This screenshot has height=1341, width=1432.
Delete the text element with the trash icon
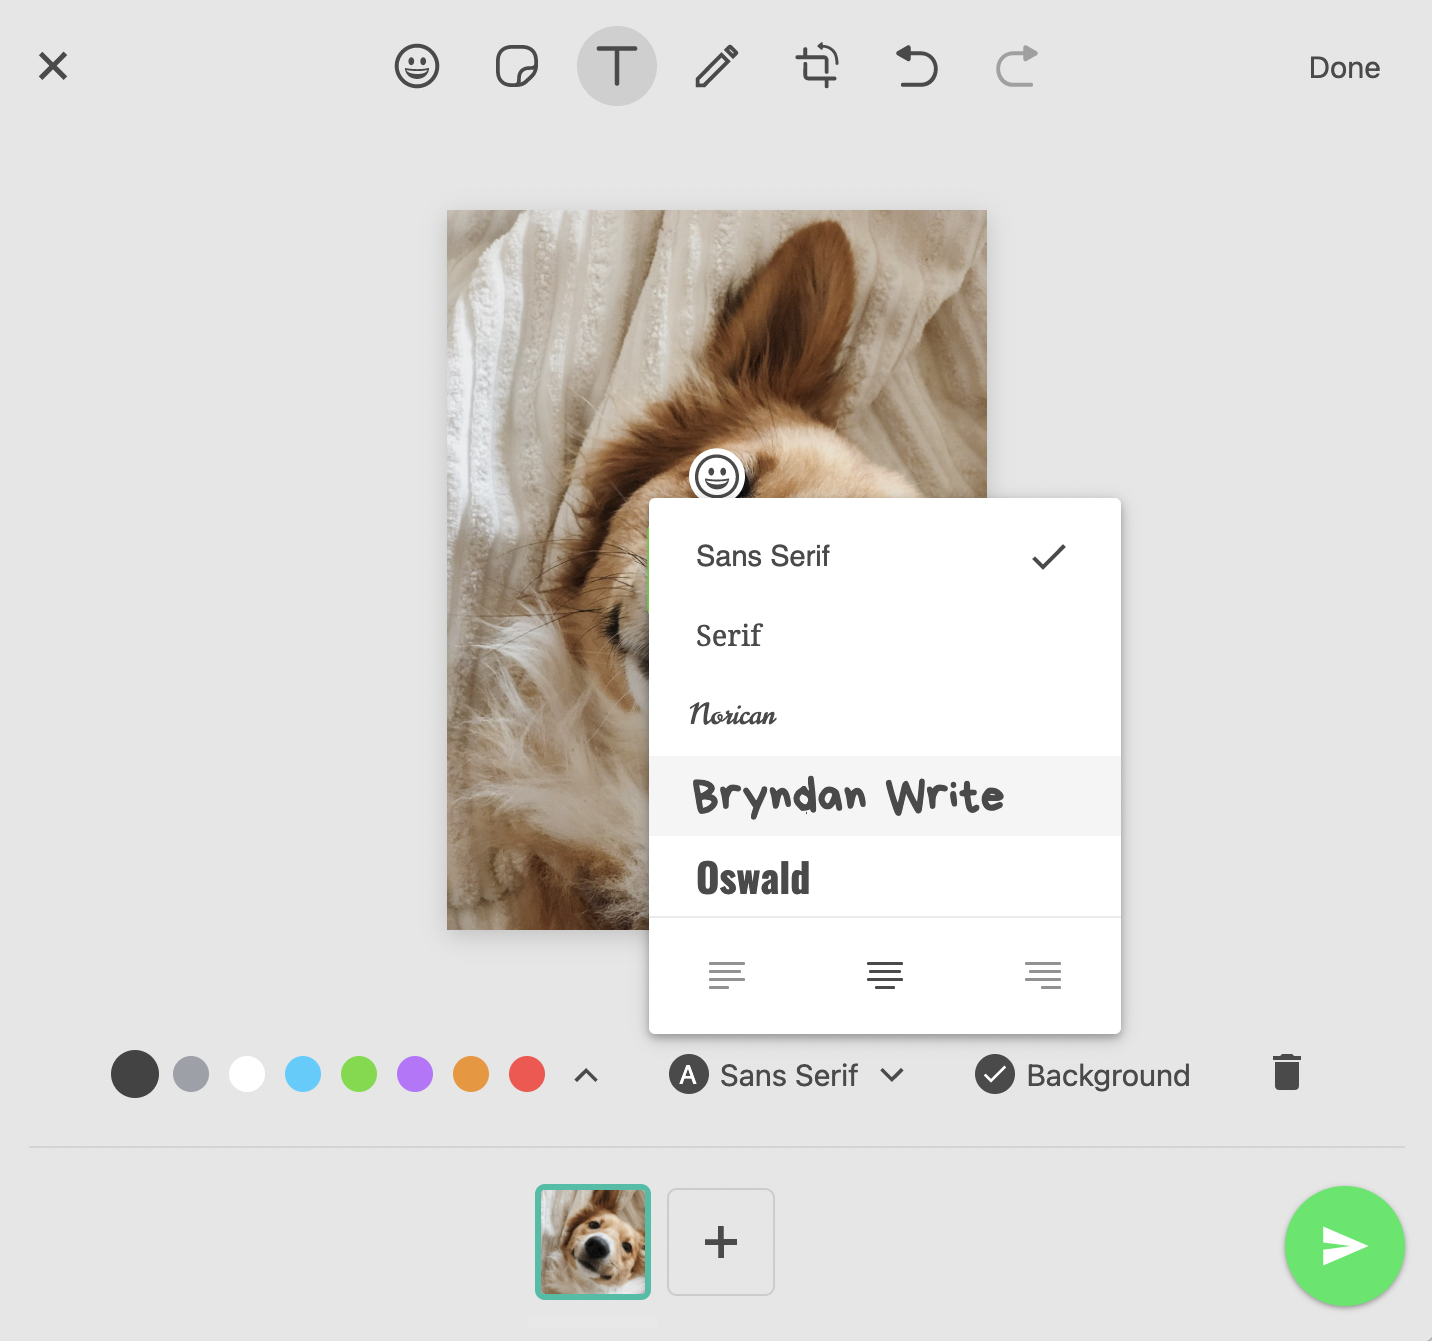tap(1286, 1071)
